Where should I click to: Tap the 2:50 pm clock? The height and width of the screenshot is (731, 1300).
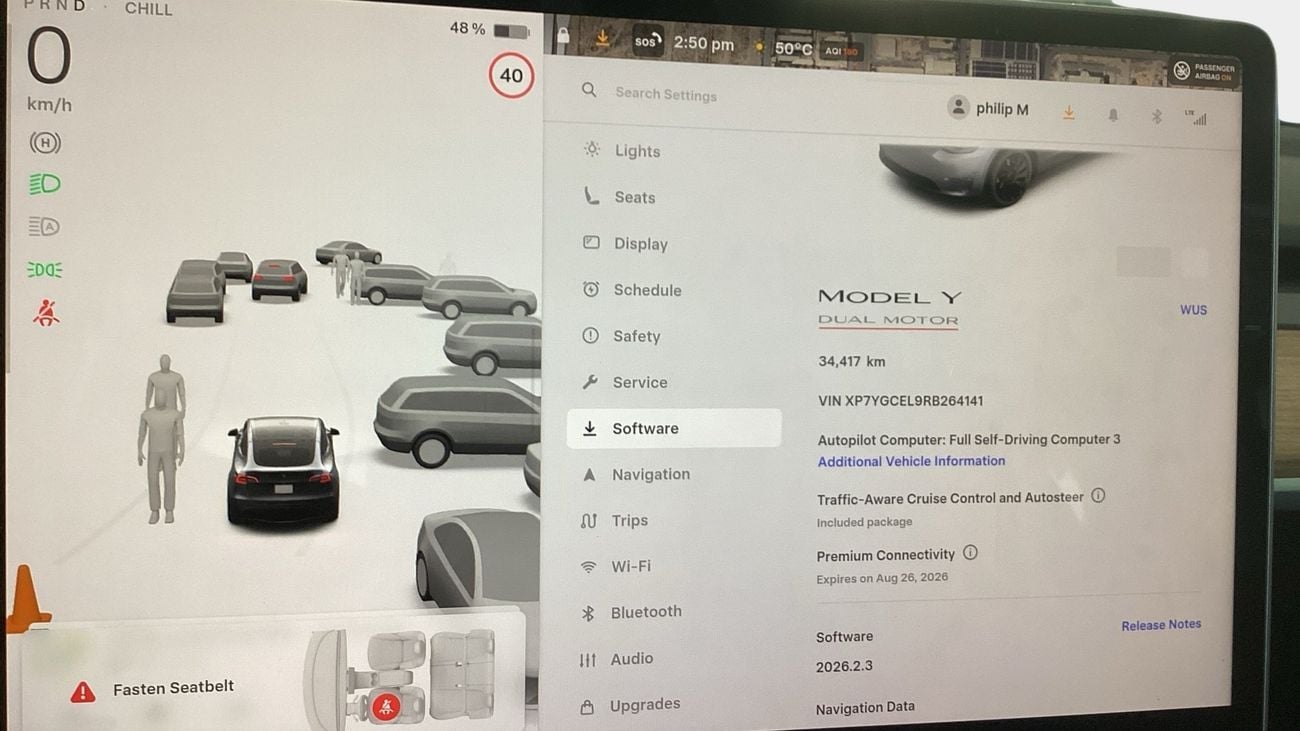tap(704, 44)
